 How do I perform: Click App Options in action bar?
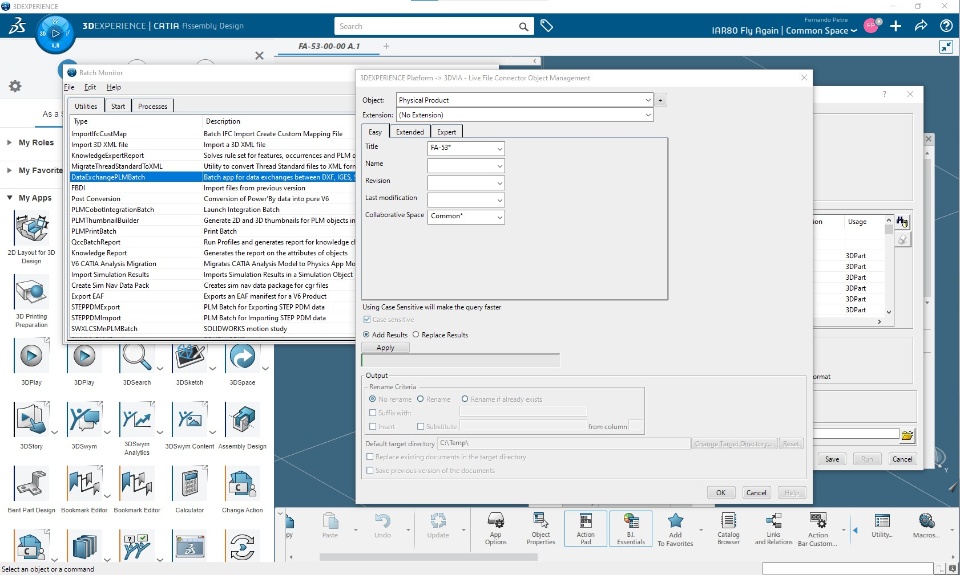[x=495, y=528]
